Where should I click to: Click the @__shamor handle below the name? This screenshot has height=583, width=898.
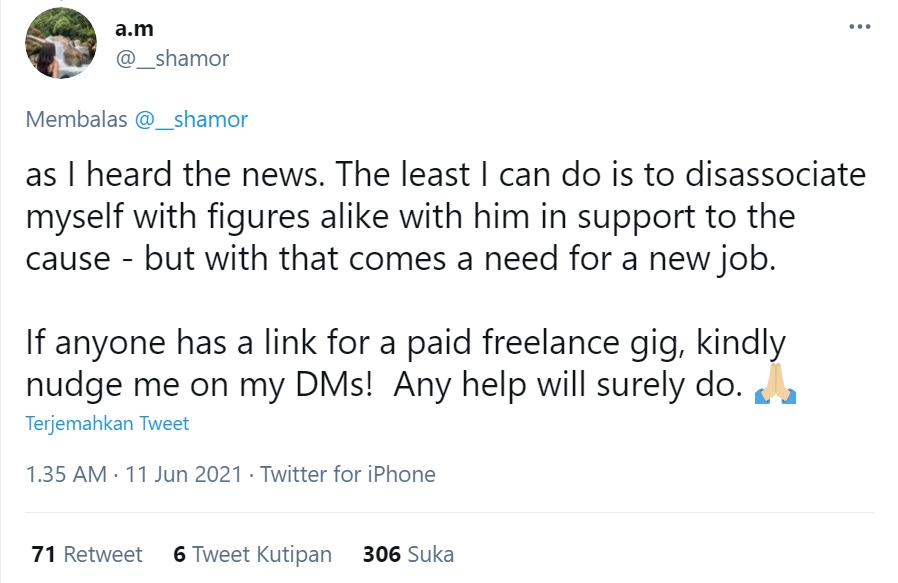coord(172,59)
